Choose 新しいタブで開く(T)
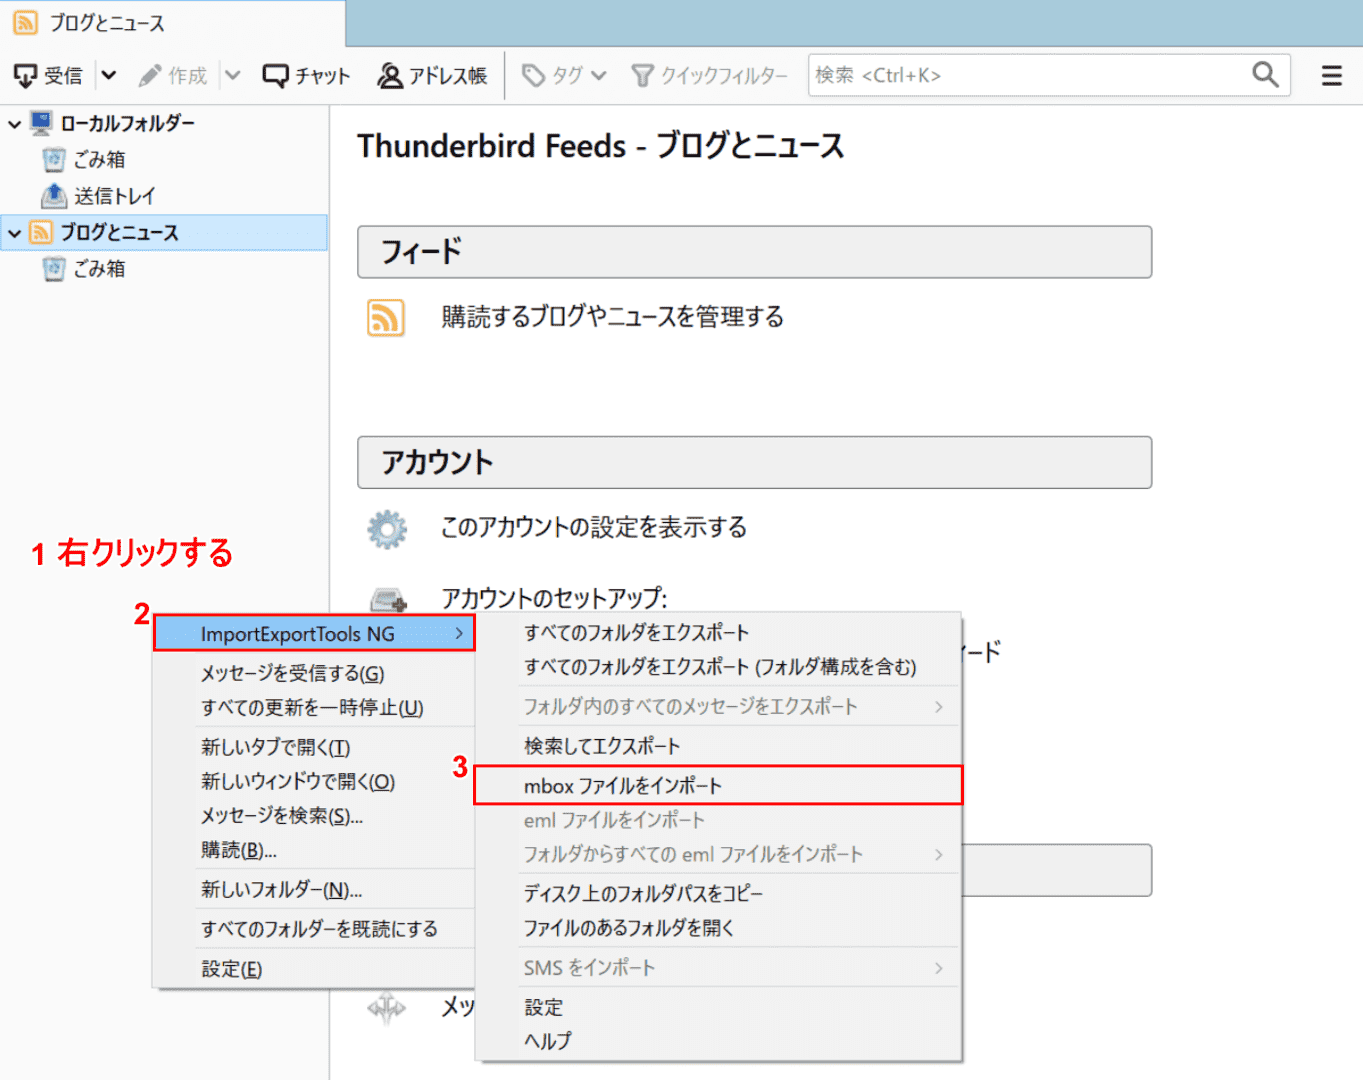 point(314,747)
